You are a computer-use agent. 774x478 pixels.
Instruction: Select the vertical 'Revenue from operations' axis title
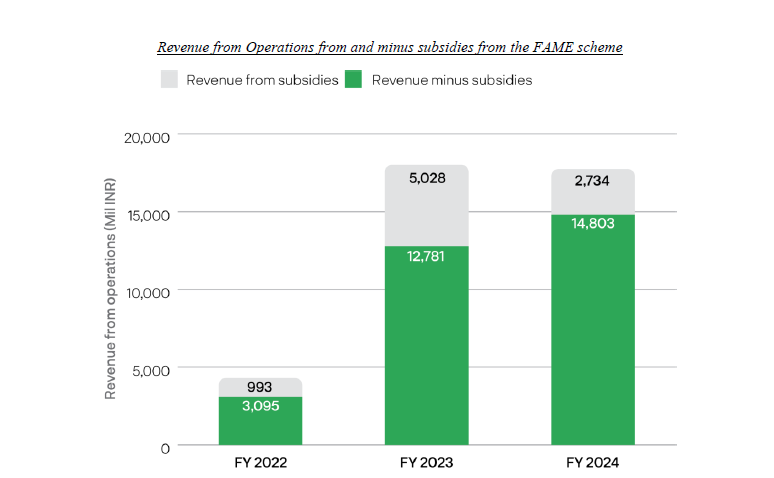(x=112, y=290)
